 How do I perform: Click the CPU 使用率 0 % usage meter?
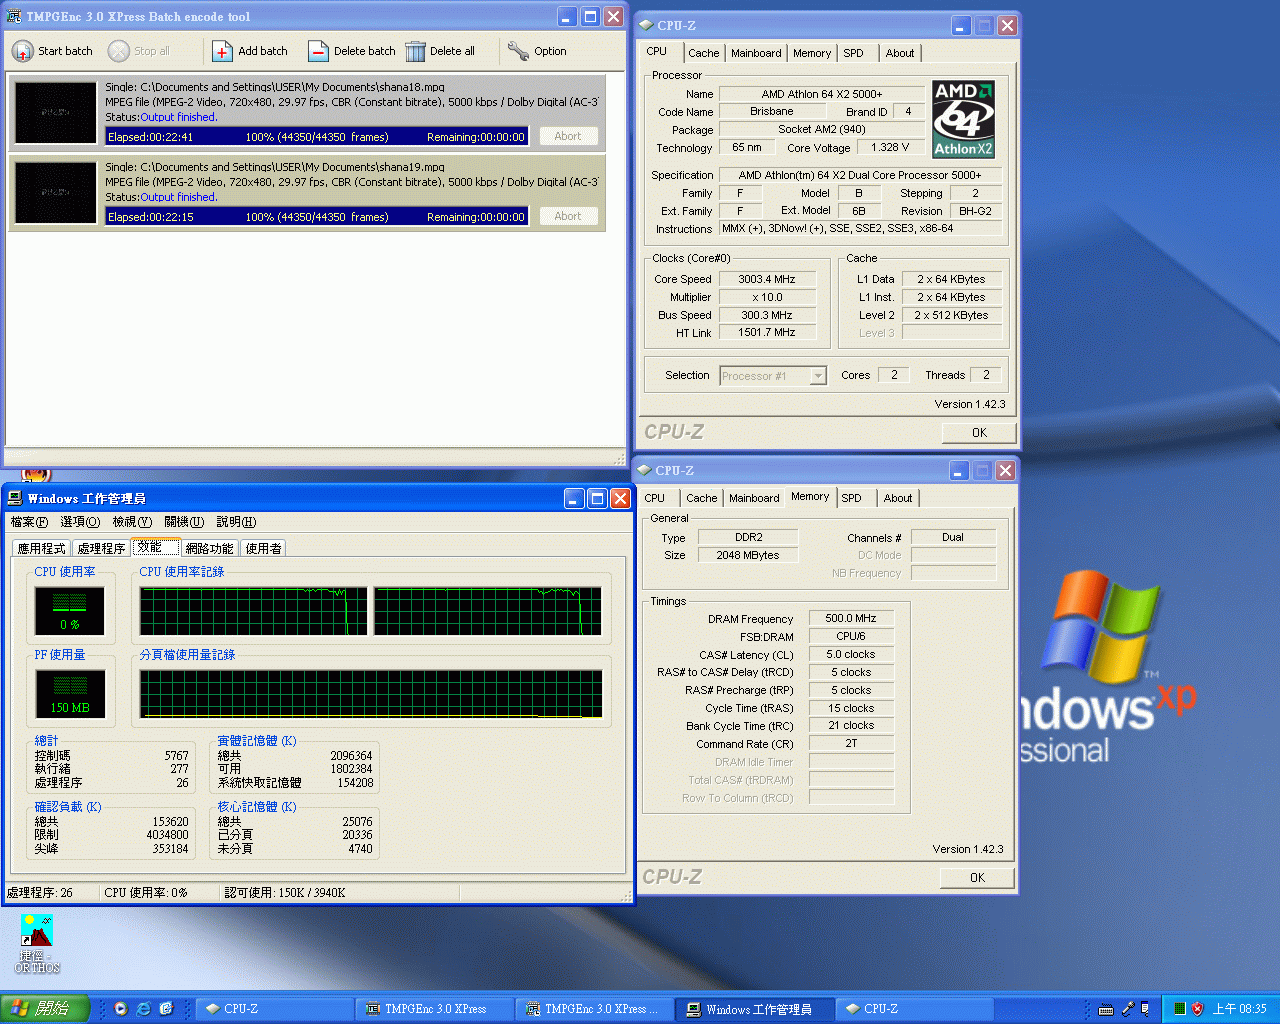(70, 610)
